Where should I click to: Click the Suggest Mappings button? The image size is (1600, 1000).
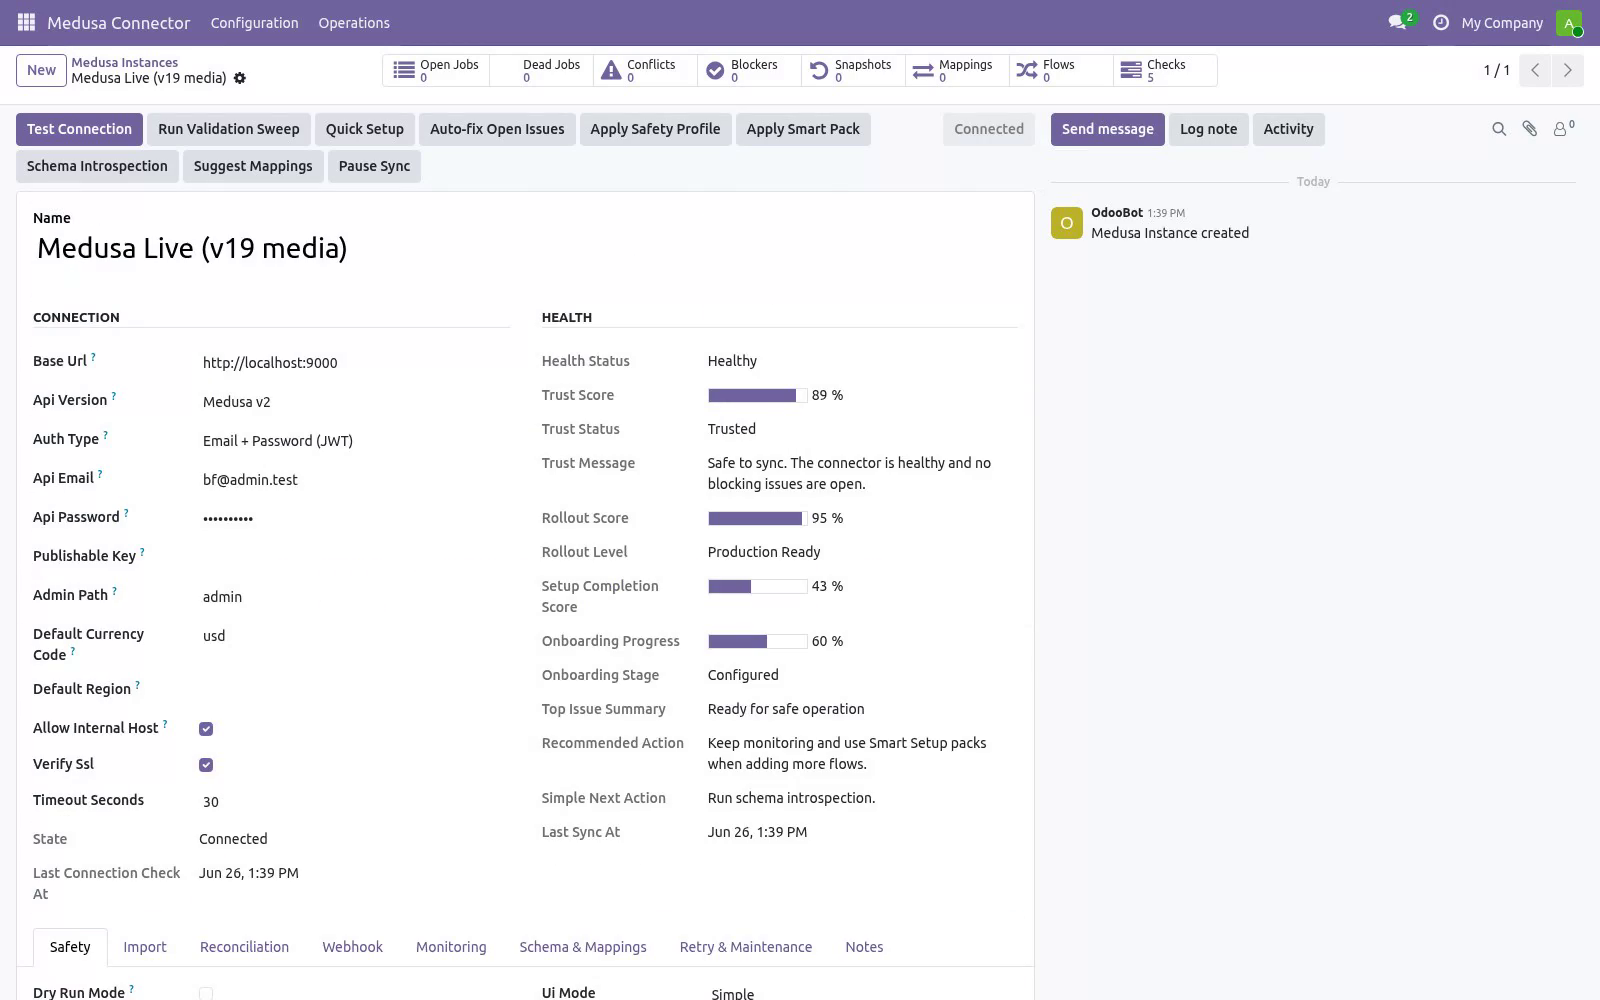253,166
